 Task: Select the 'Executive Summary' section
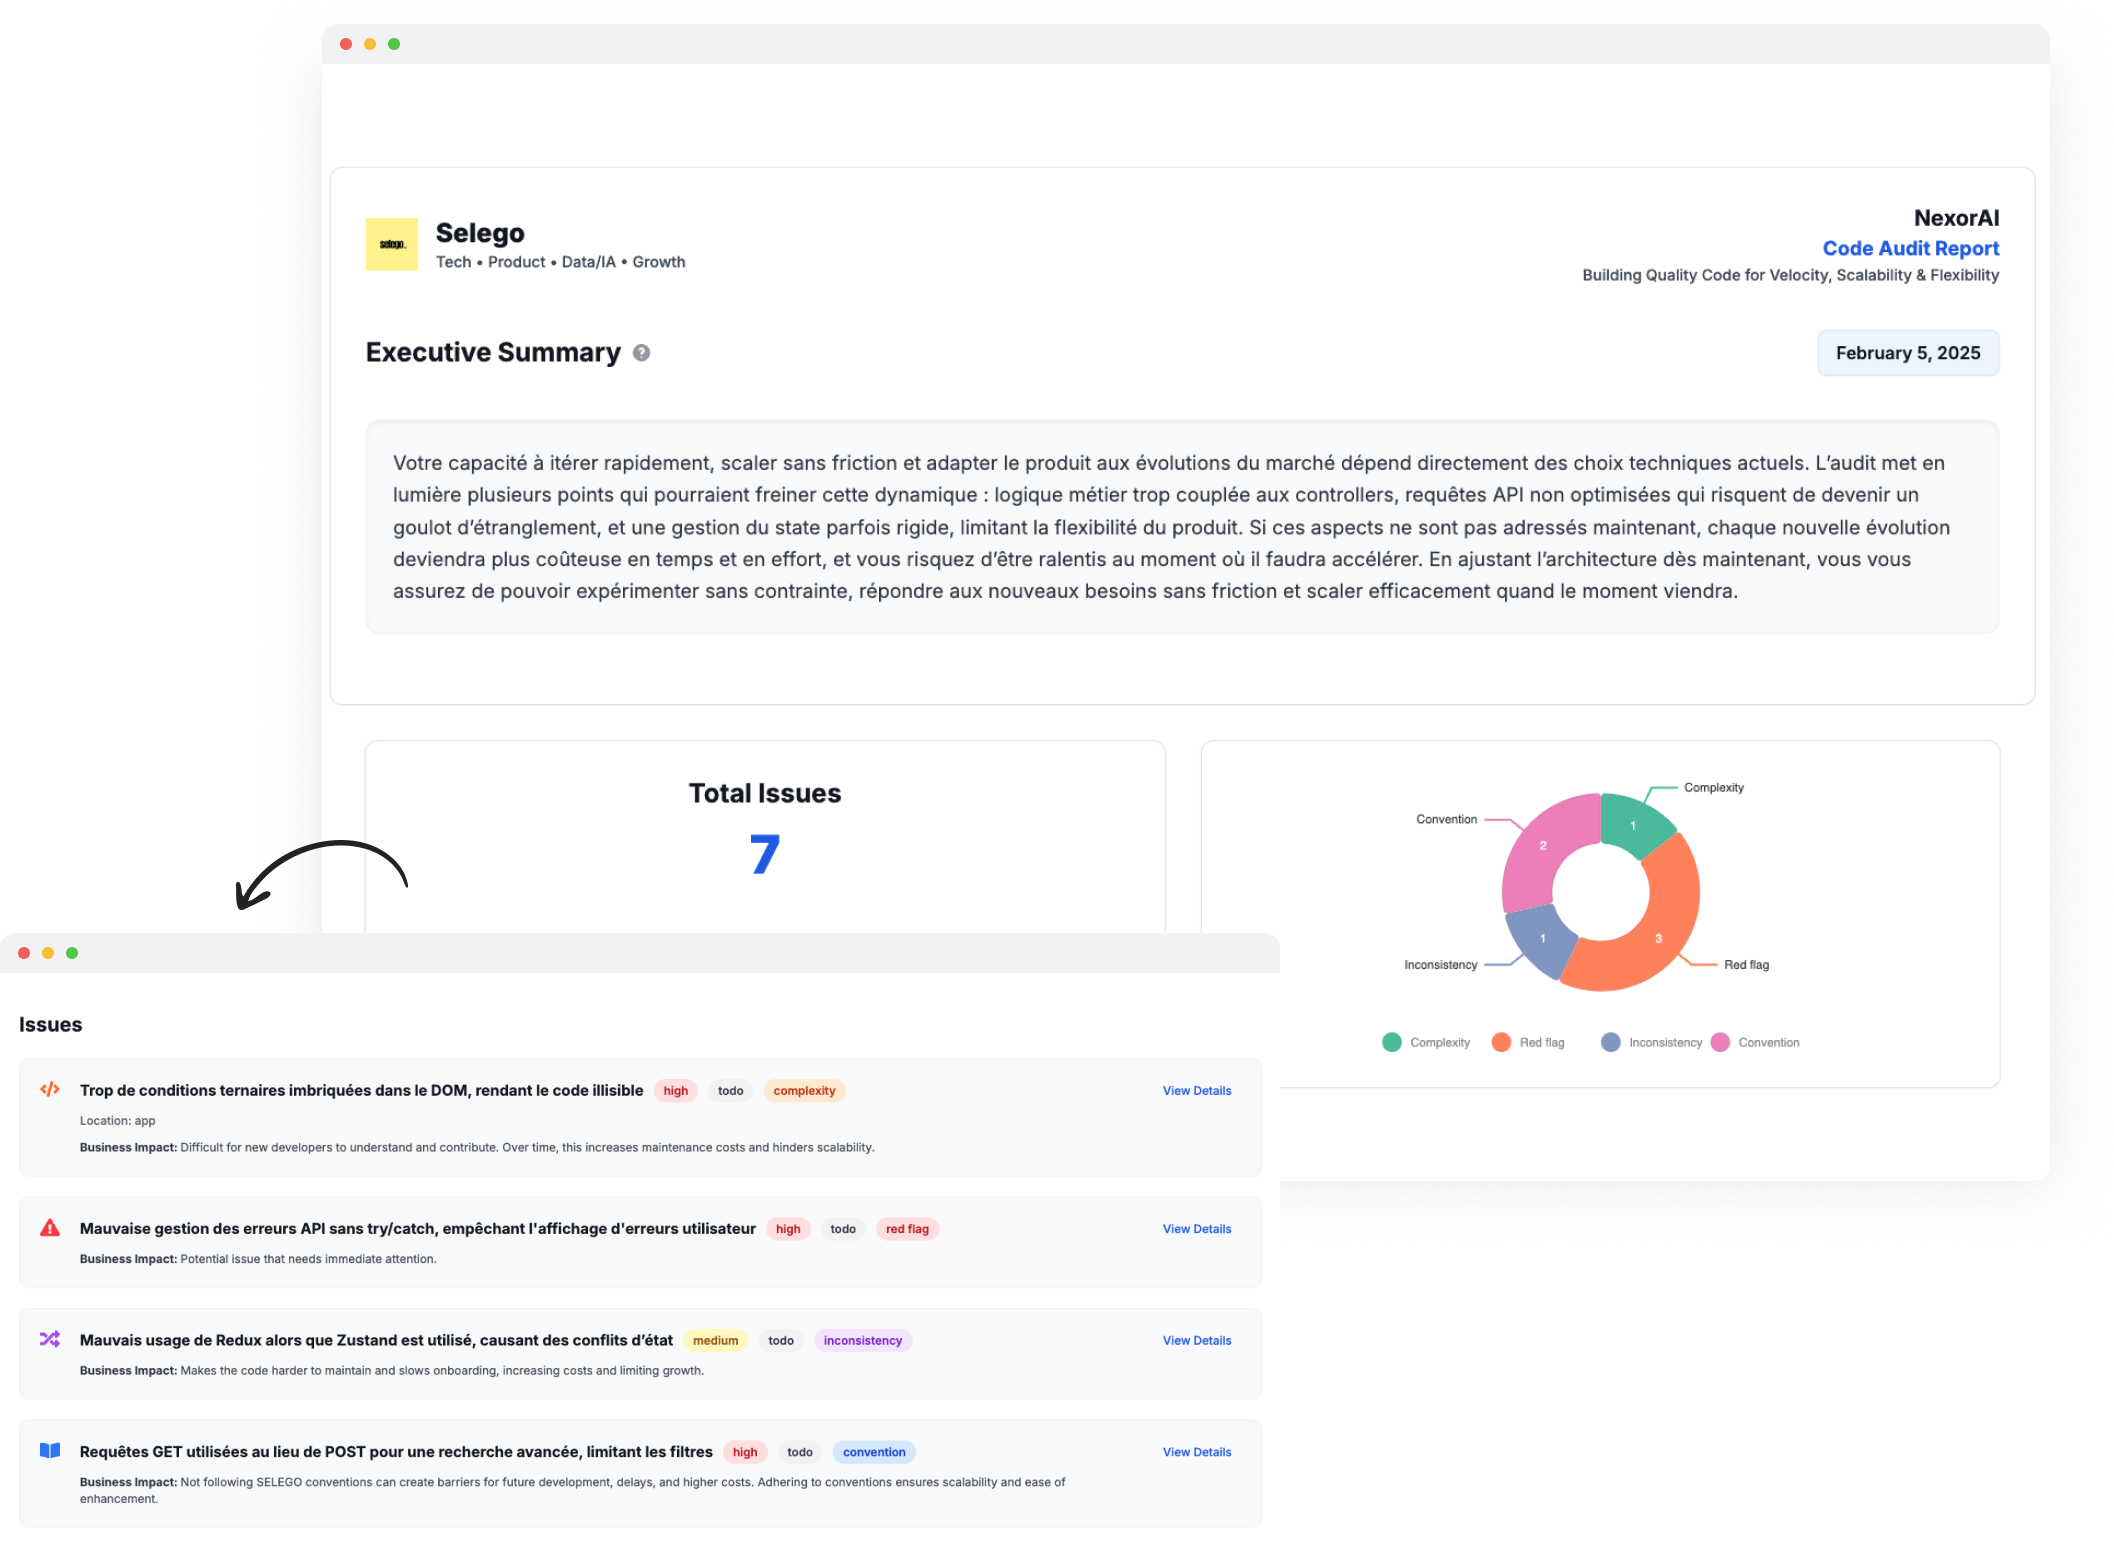492,351
